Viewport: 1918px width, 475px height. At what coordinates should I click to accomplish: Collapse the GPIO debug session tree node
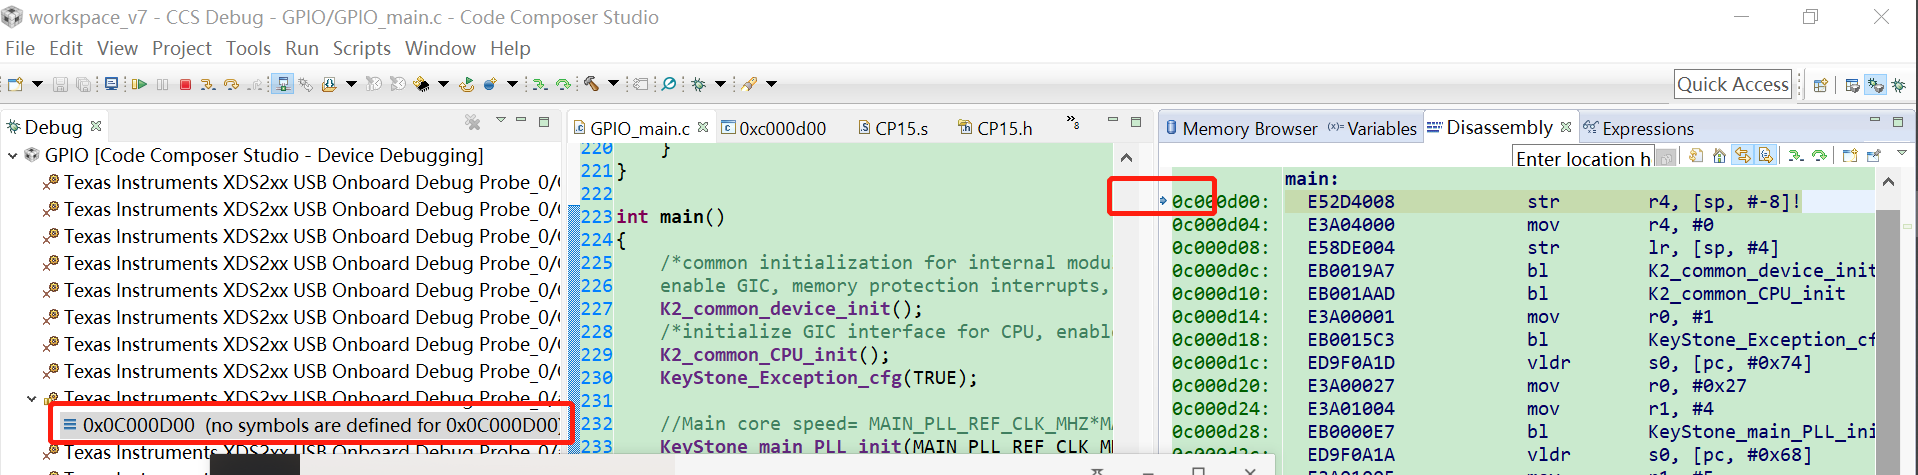tap(13, 155)
